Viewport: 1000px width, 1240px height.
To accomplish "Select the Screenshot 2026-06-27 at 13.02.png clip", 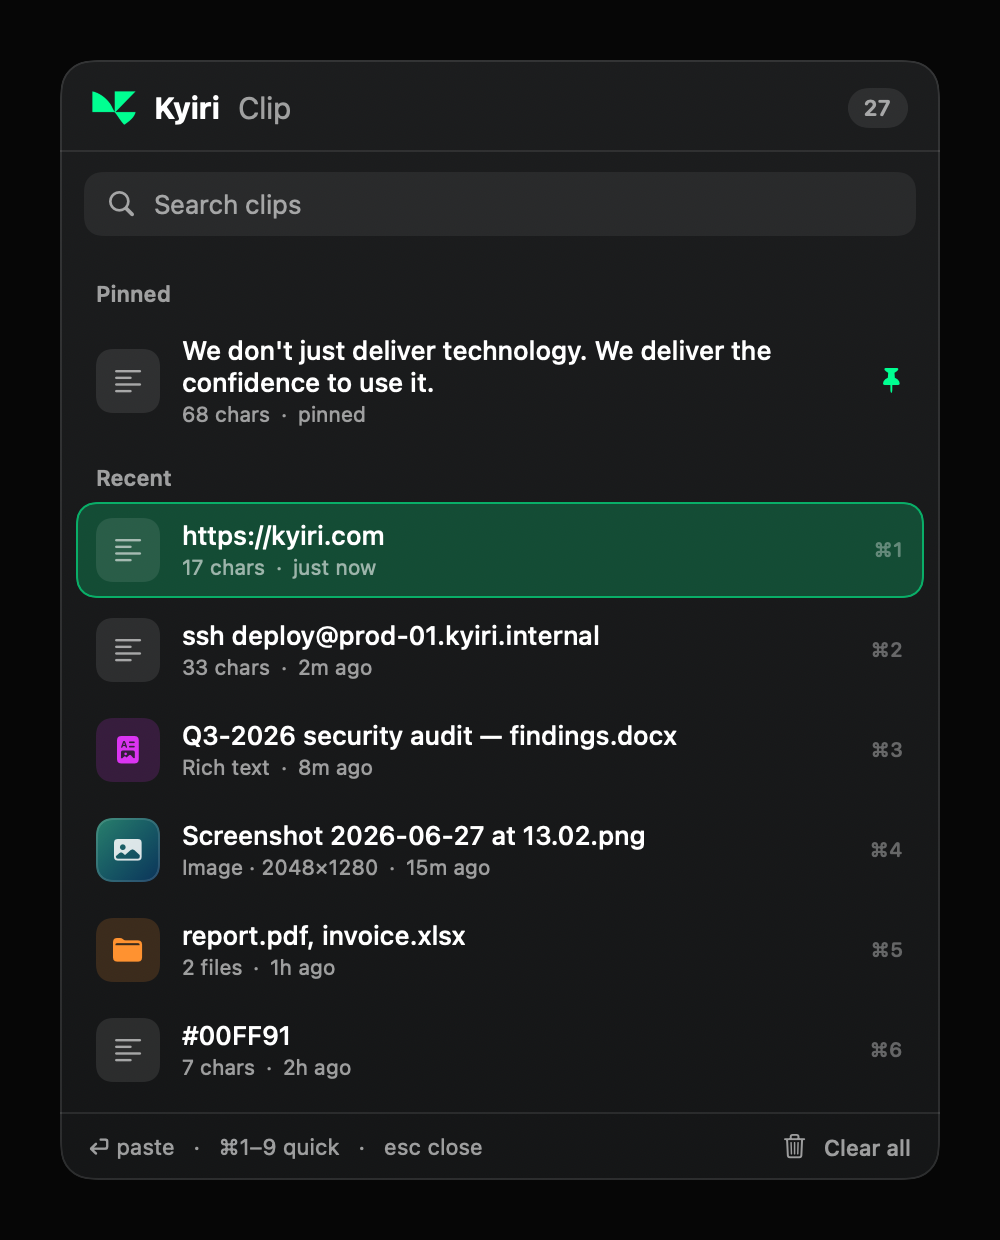I will (x=500, y=850).
